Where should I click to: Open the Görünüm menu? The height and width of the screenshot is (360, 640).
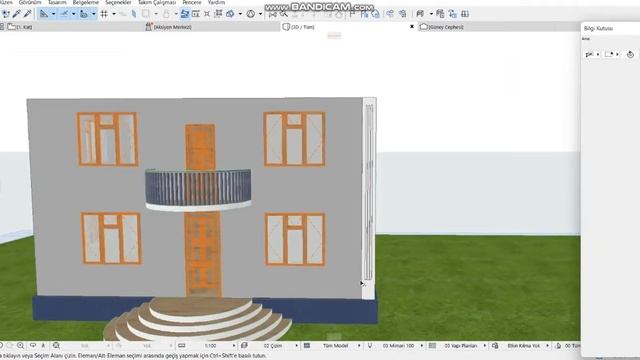[30, 2]
